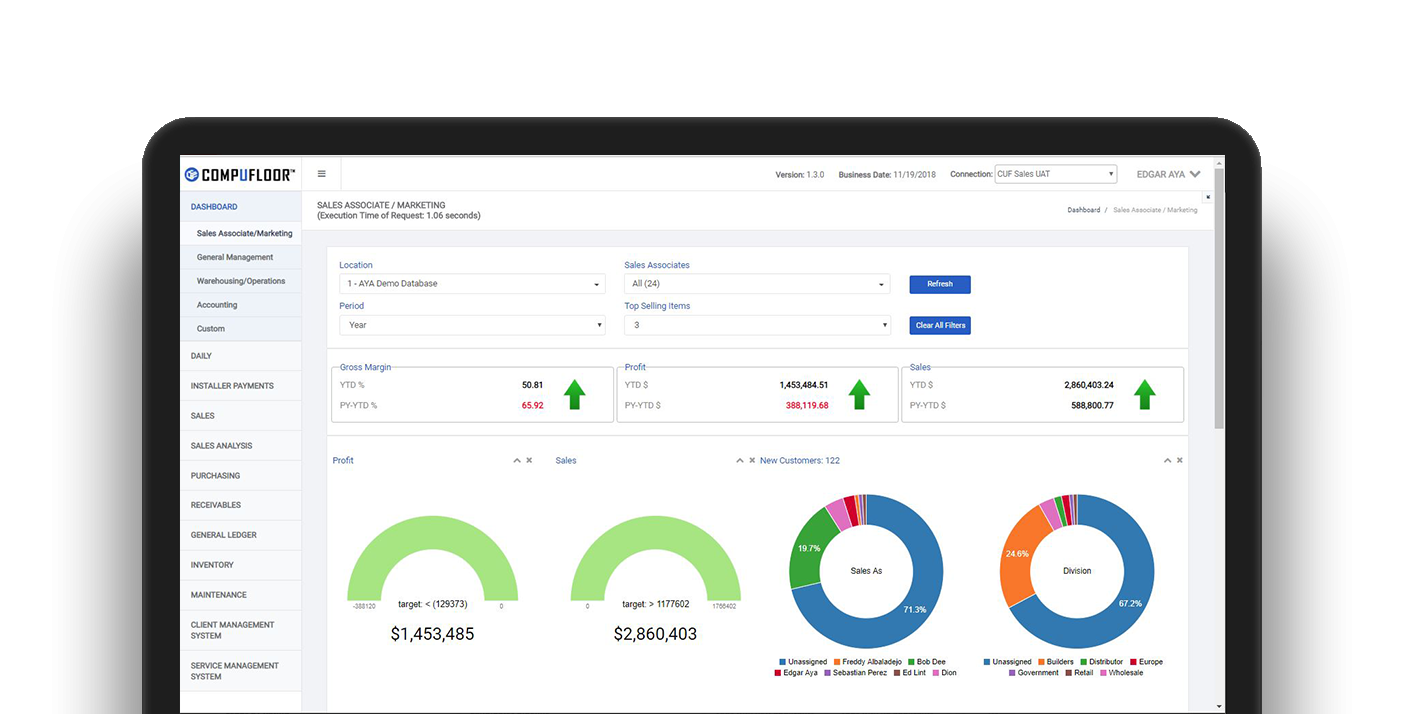The width and height of the screenshot is (1423, 714).
Task: Collapse the Profit gauge panel
Action: tap(517, 461)
